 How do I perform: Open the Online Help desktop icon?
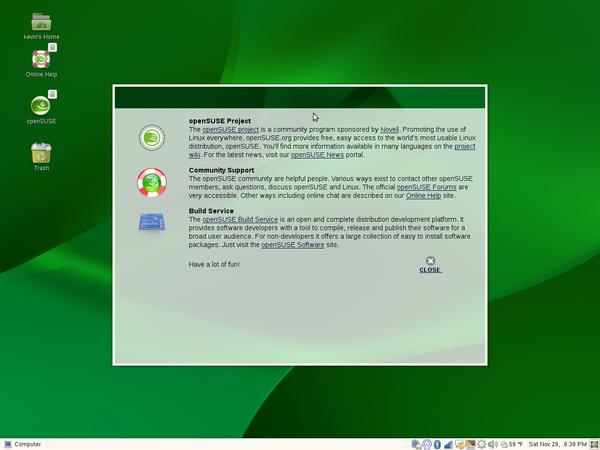pyautogui.click(x=41, y=64)
